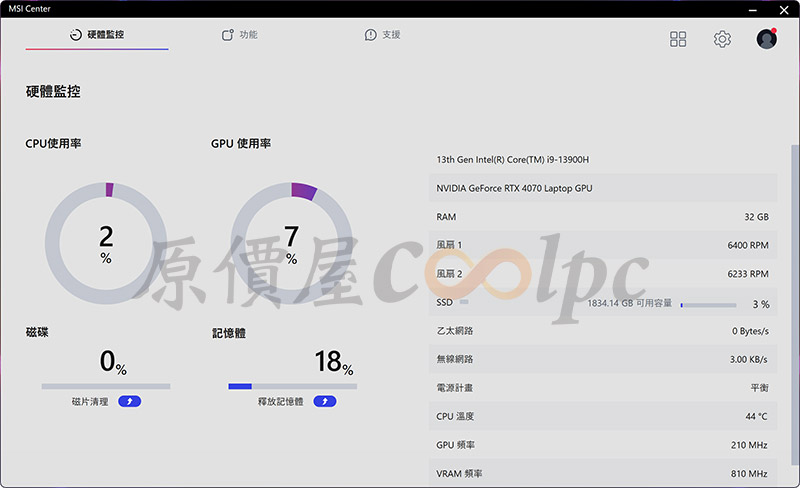Click the GPU usage ring gauge

[291, 243]
